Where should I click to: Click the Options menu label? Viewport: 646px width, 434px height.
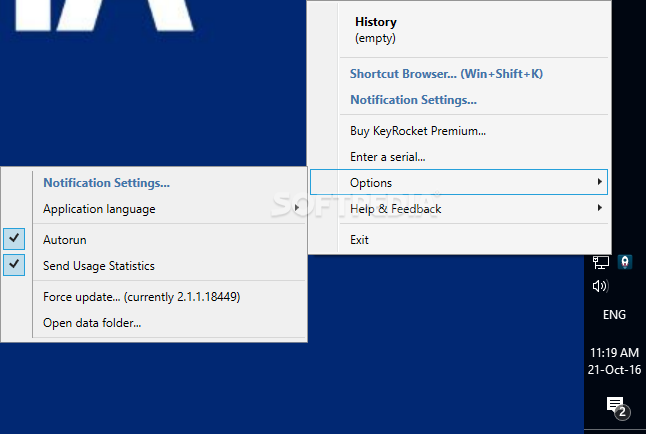371,183
